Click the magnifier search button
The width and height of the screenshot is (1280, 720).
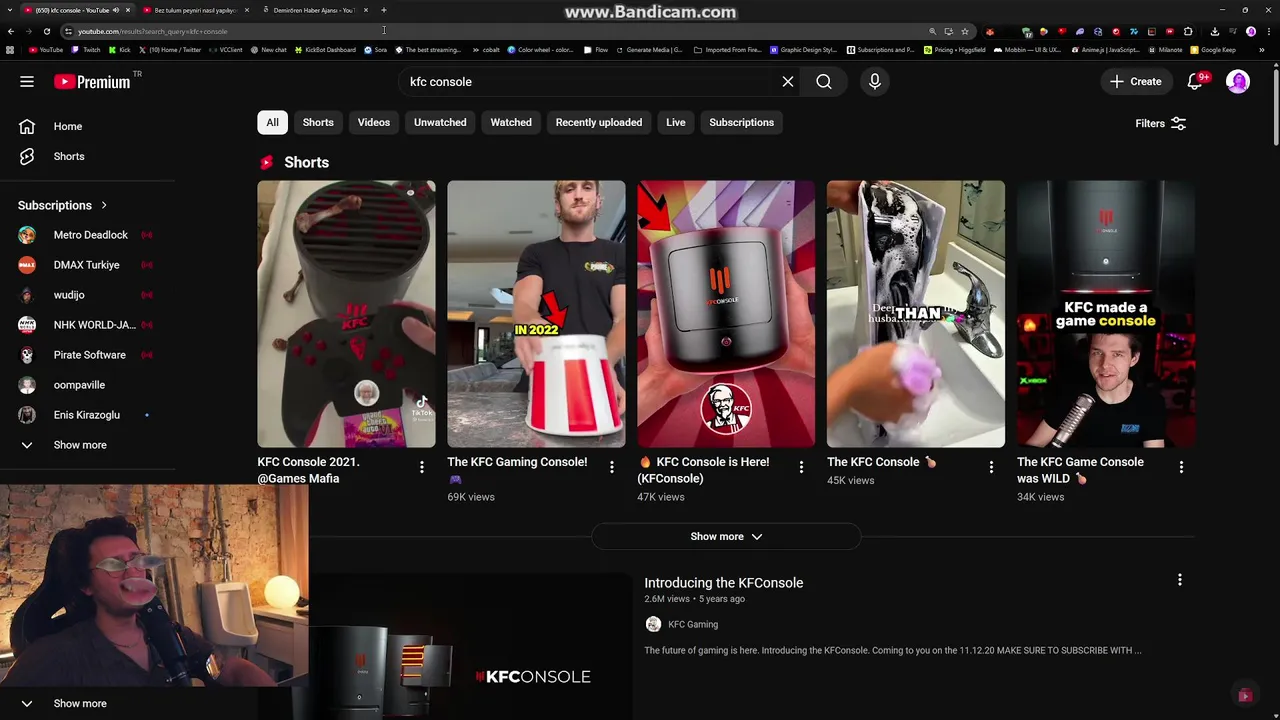(x=824, y=82)
